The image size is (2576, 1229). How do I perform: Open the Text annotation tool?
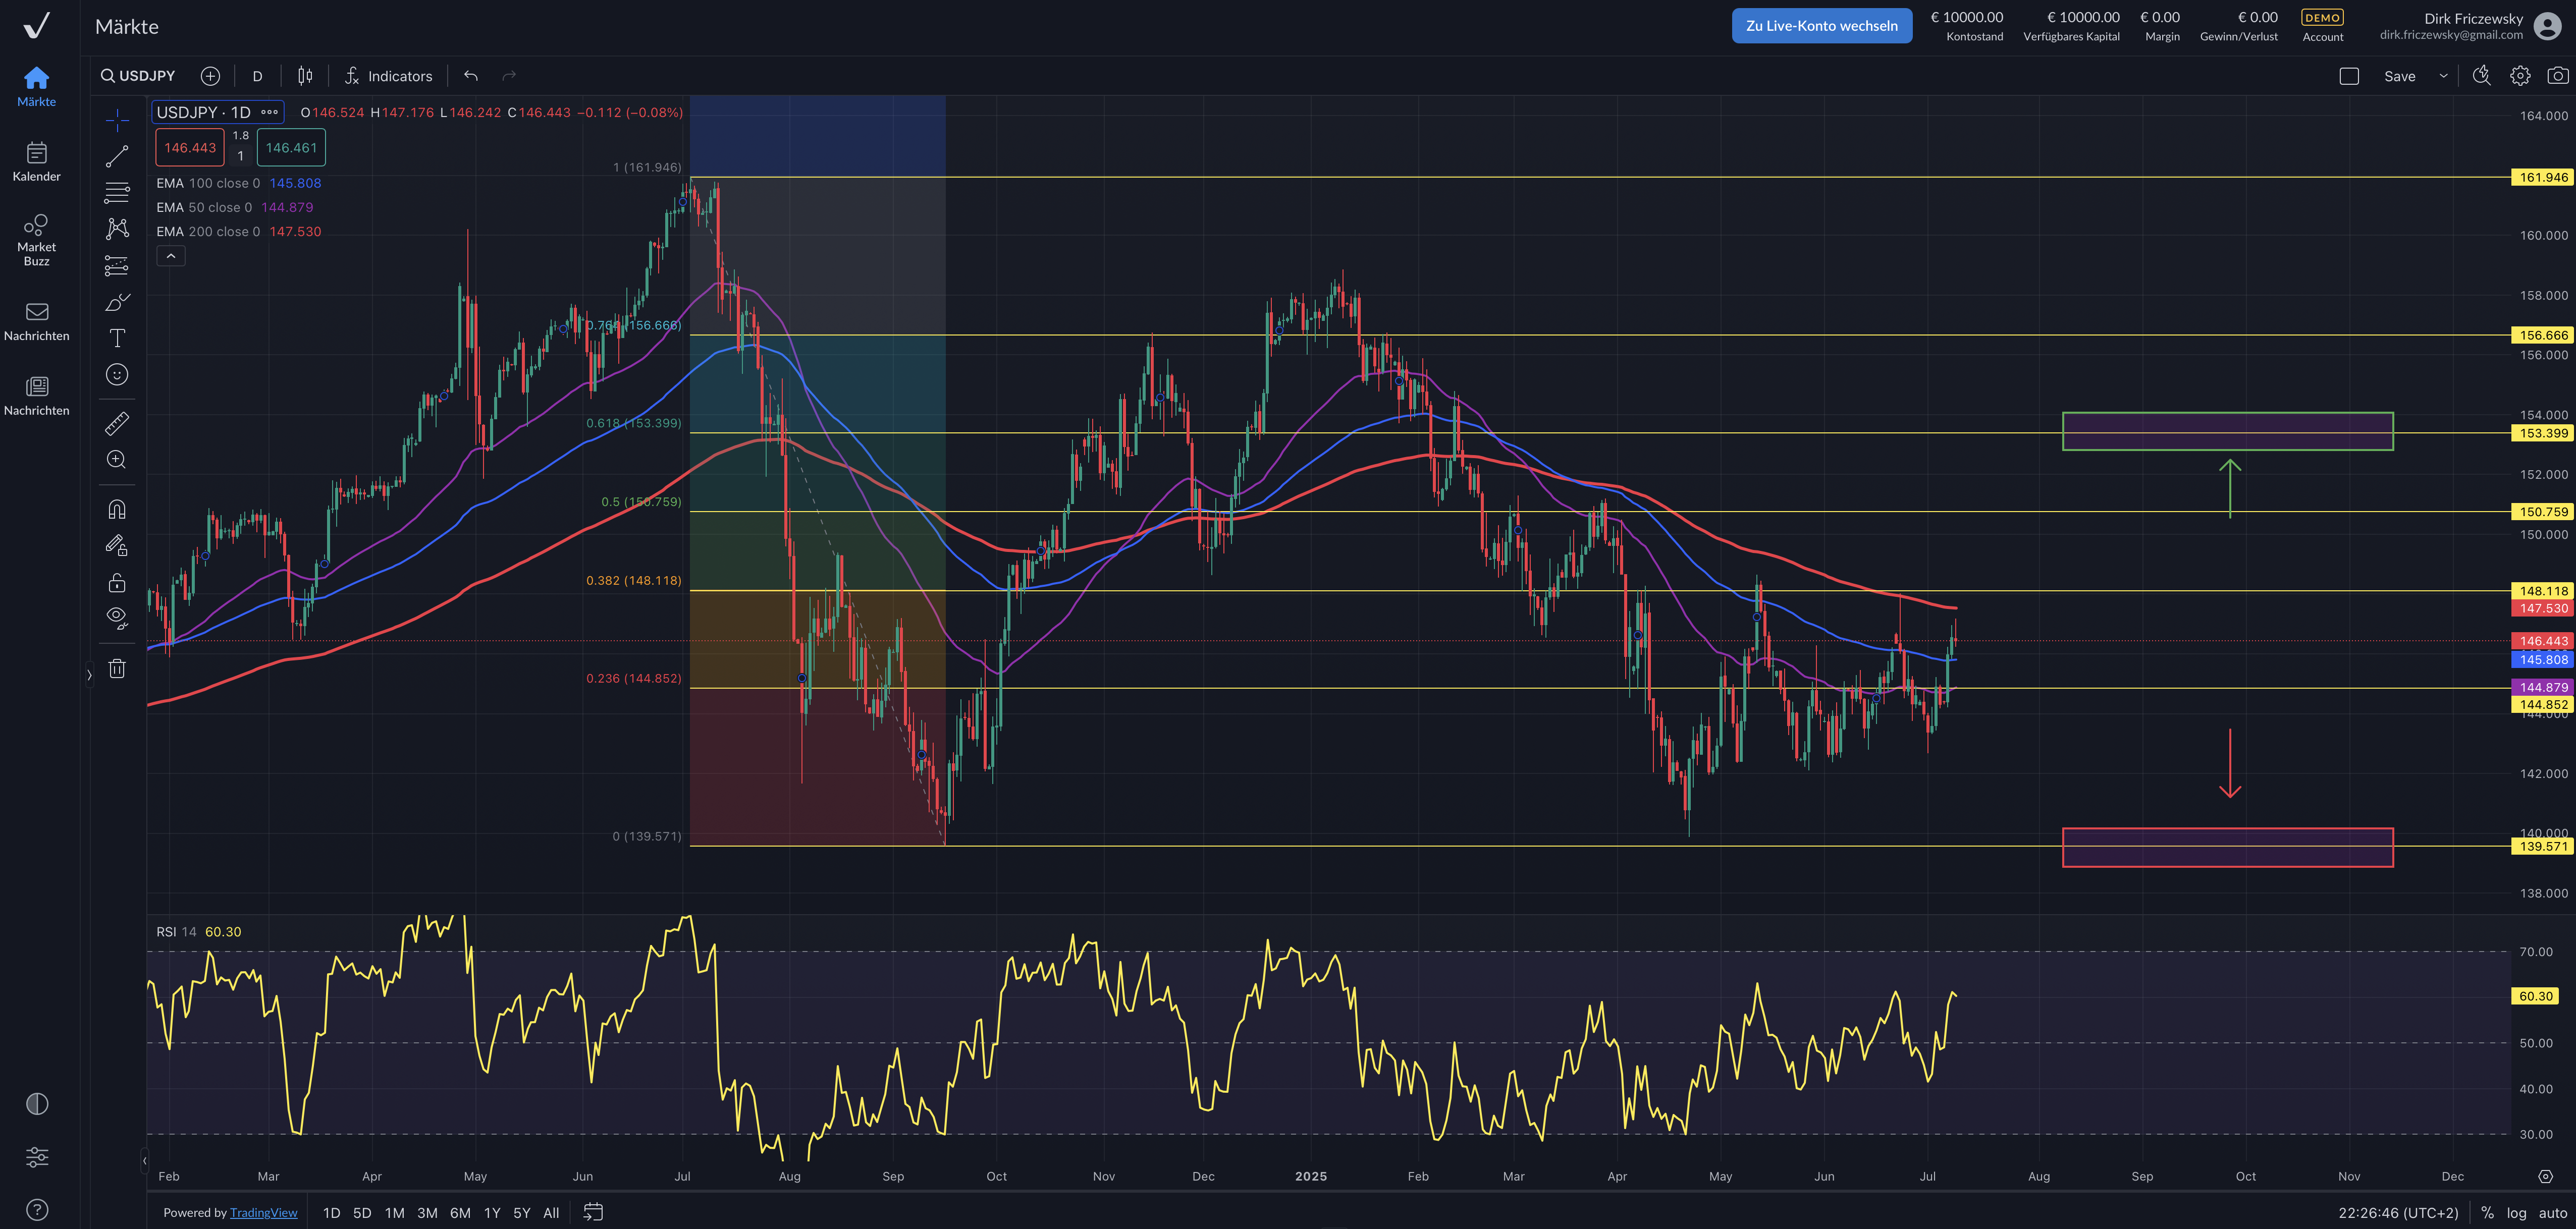(117, 338)
